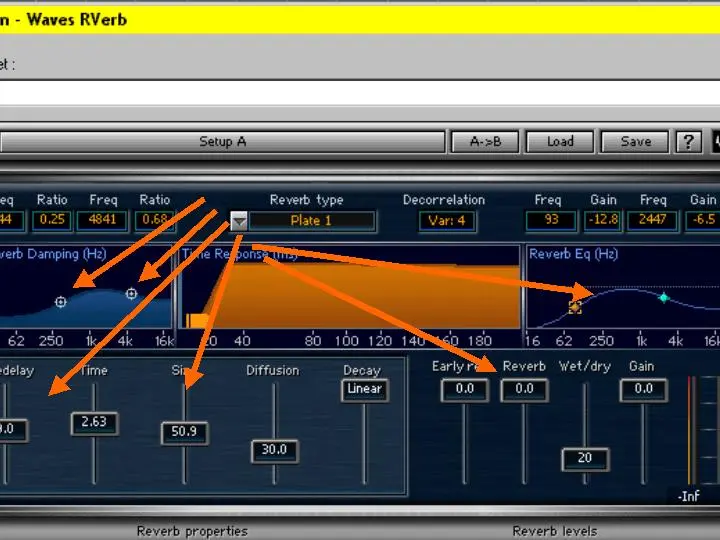Click the Size slider 50.9 handle
The width and height of the screenshot is (720, 540).
(185, 433)
